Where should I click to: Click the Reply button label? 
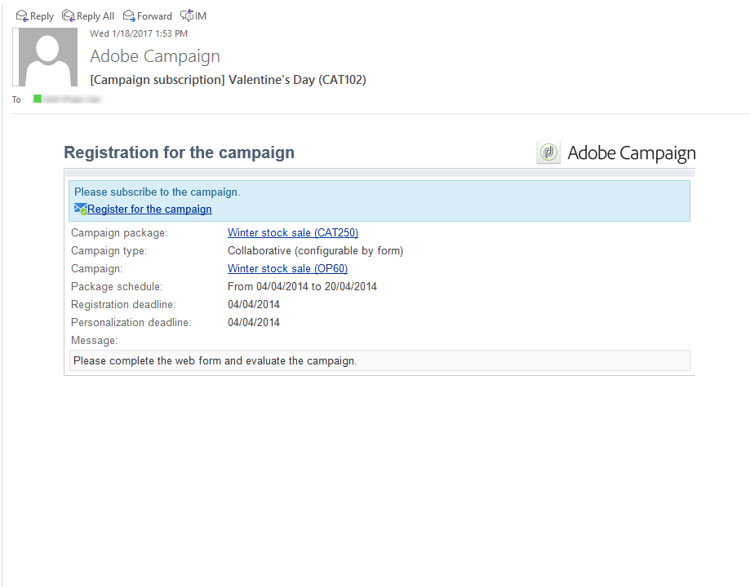click(42, 16)
